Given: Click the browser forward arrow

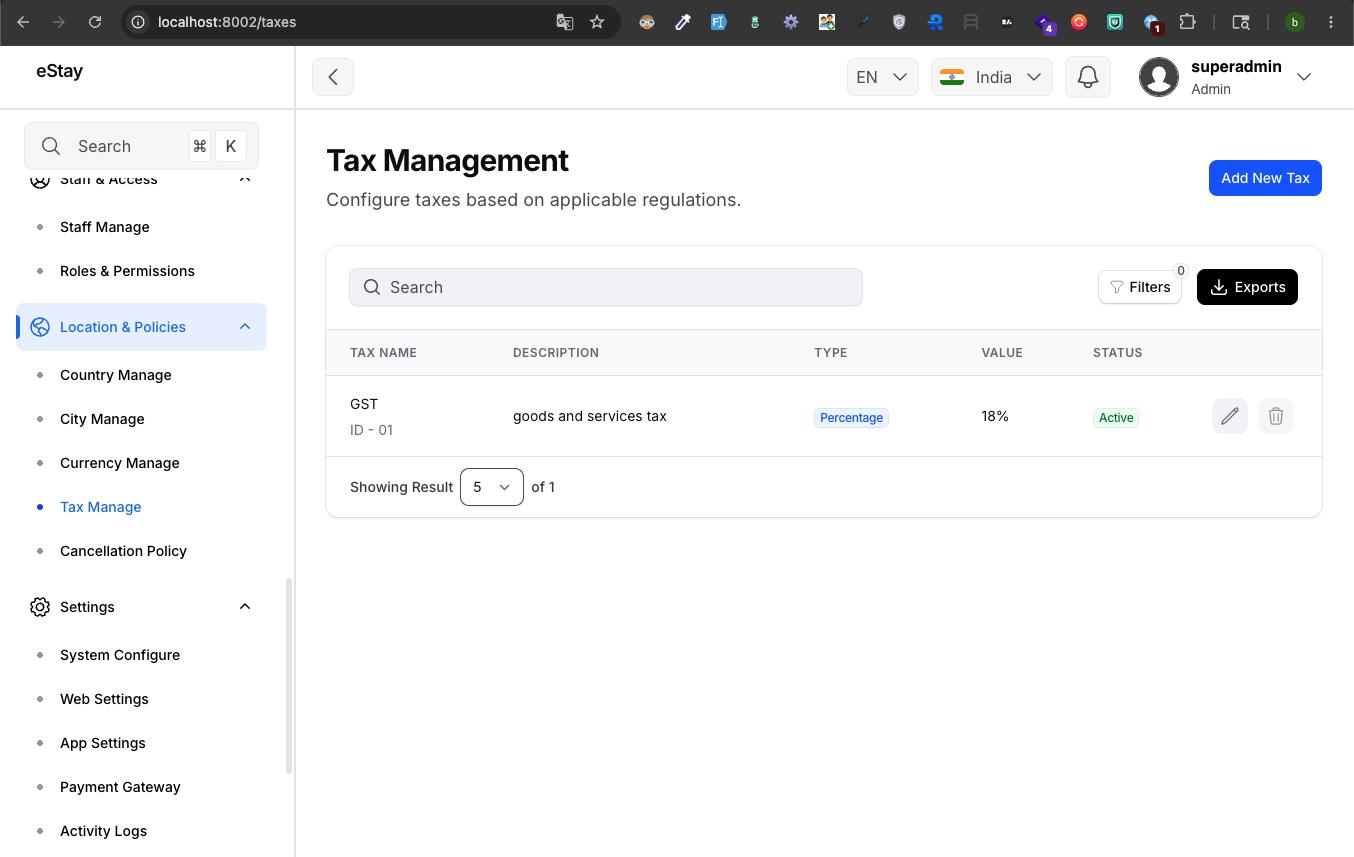Looking at the screenshot, I should [x=59, y=22].
